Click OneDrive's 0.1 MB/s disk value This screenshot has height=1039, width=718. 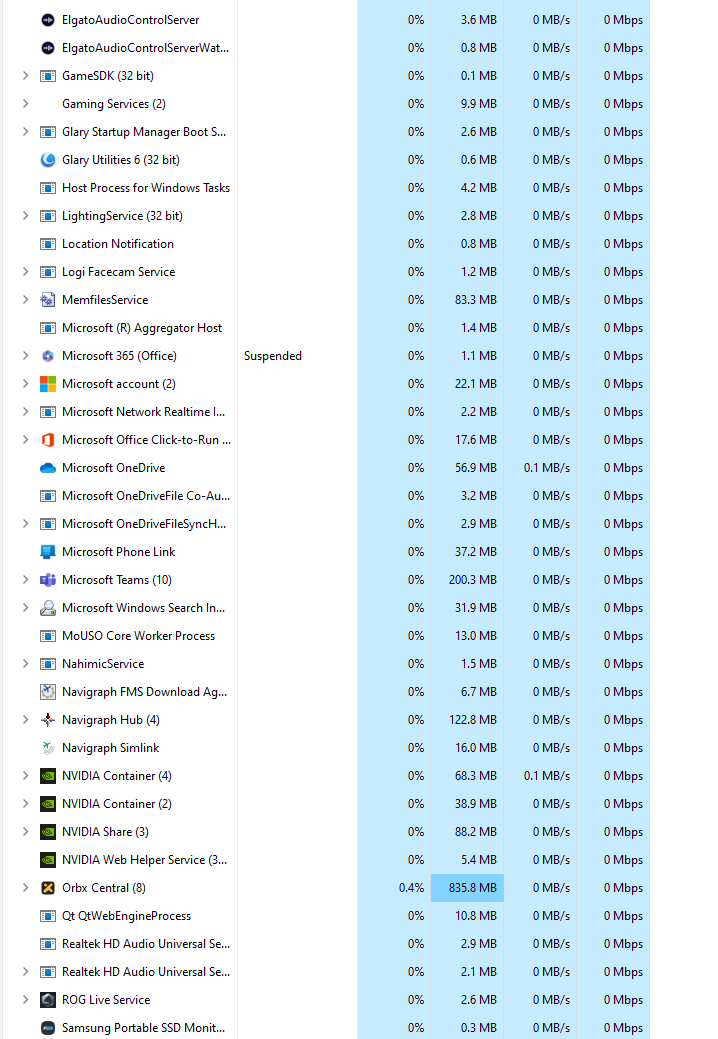(546, 468)
